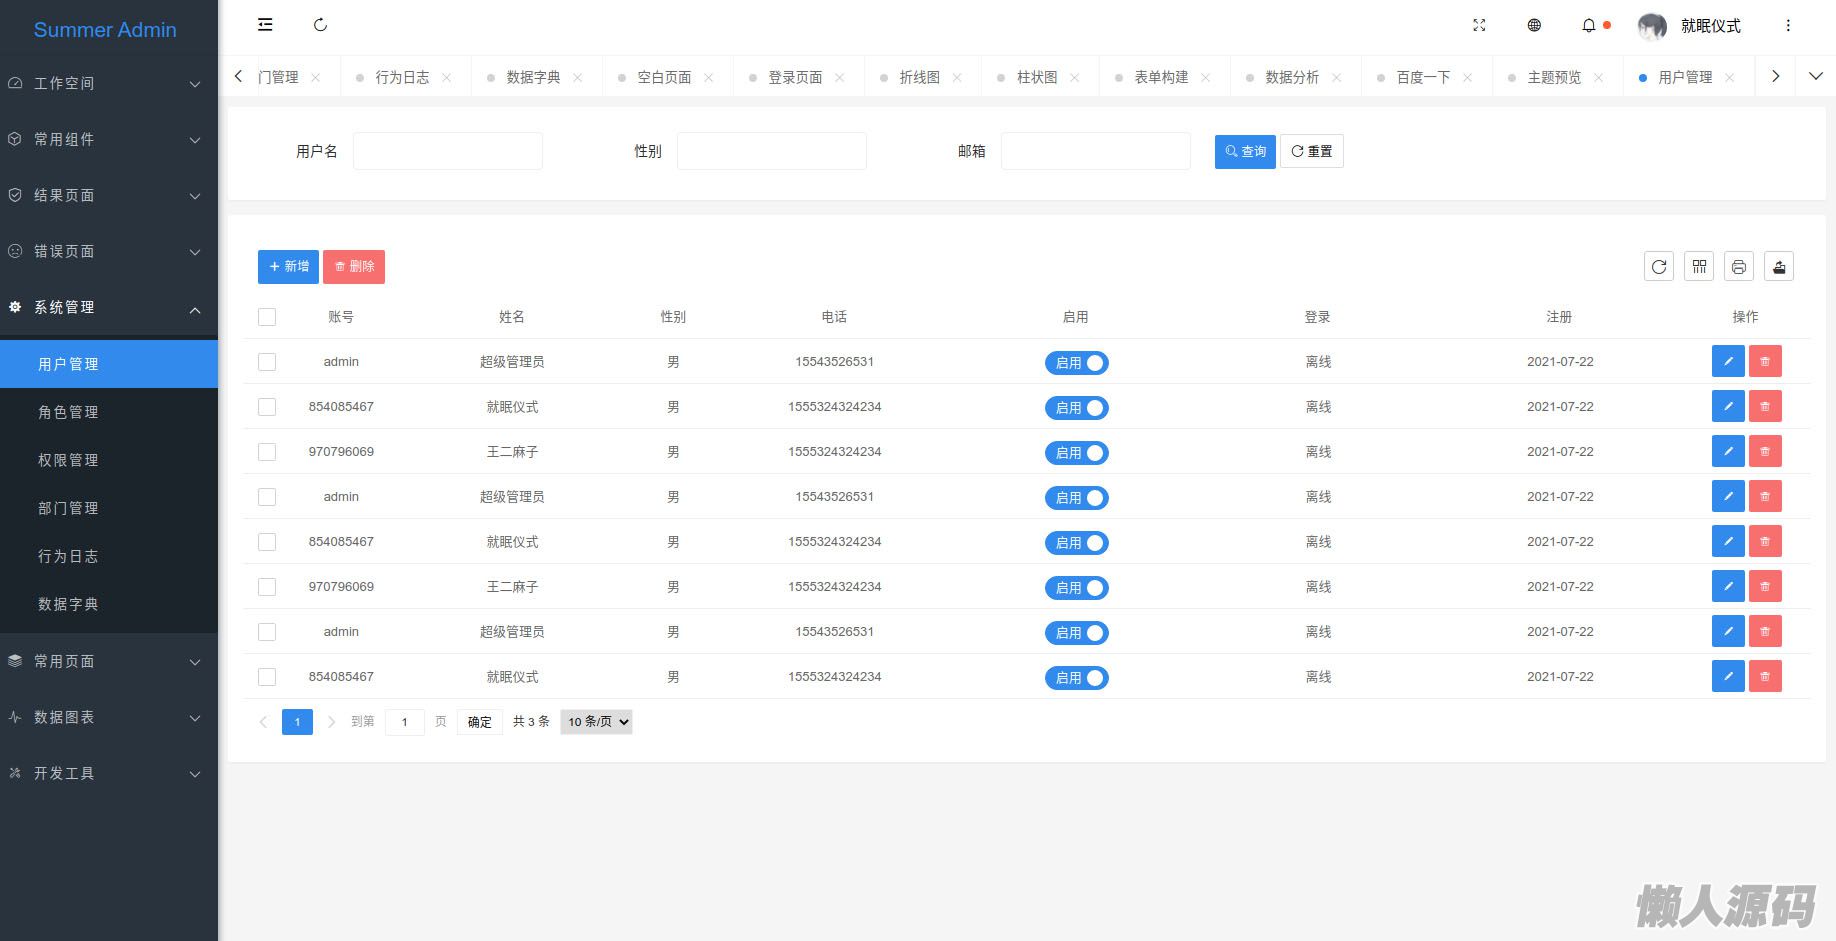Print the table using the printer icon
The width and height of the screenshot is (1836, 941).
1739,266
